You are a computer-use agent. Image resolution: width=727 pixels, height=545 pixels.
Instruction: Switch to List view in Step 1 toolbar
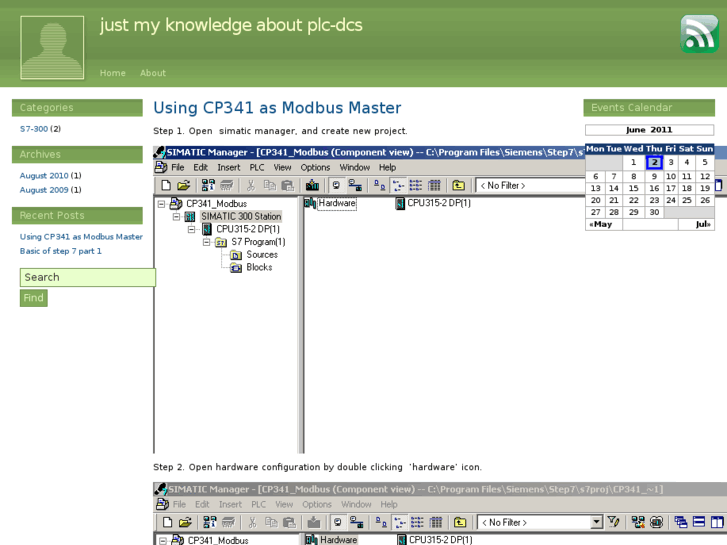(x=416, y=186)
